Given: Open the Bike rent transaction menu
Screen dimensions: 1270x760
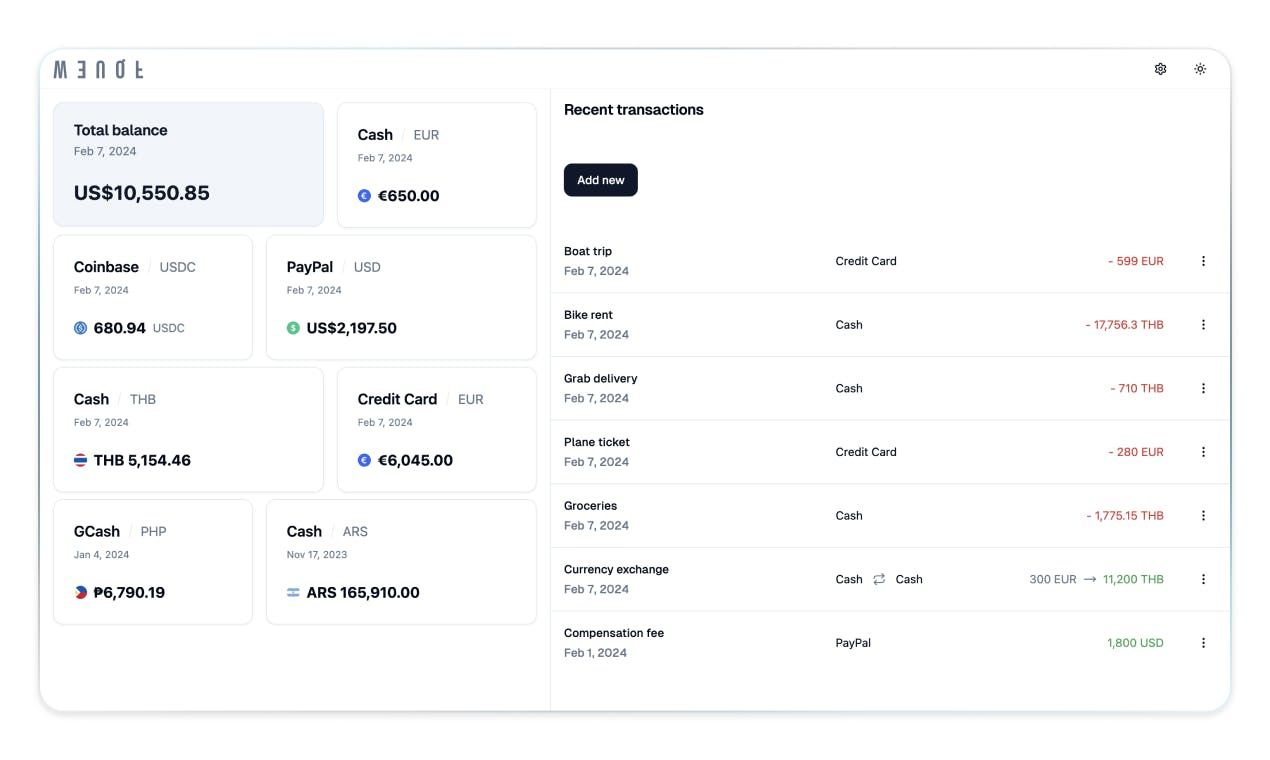Looking at the screenshot, I should [x=1203, y=324].
